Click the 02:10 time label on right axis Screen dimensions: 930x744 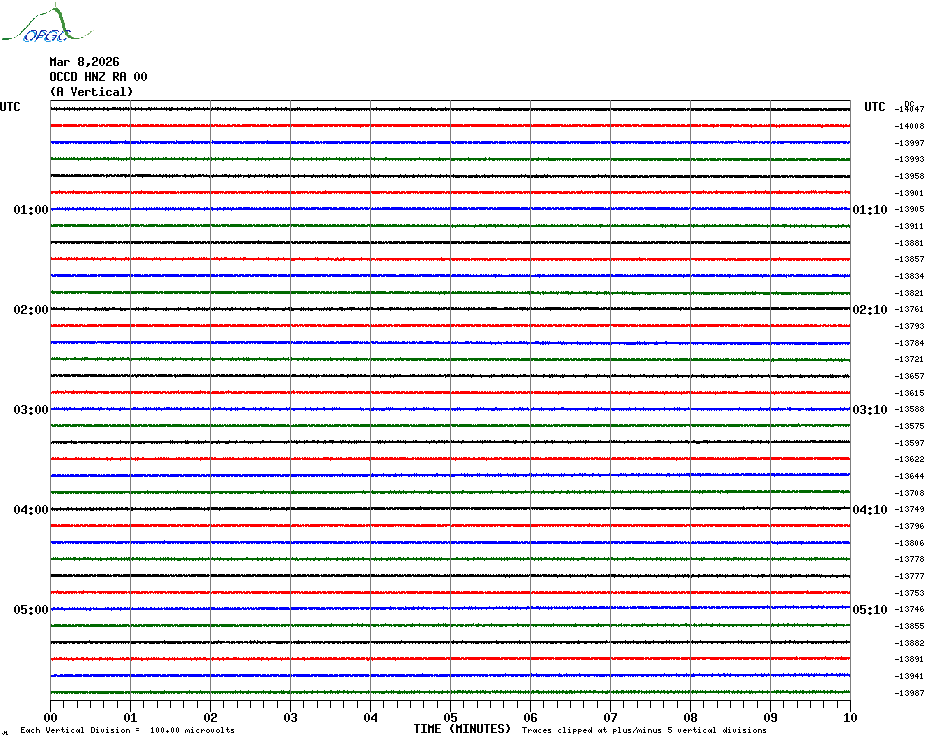point(868,310)
